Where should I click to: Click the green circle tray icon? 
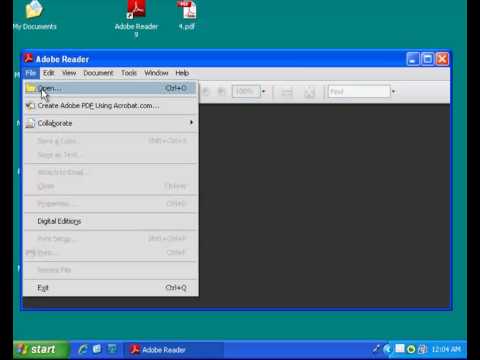[411, 349]
